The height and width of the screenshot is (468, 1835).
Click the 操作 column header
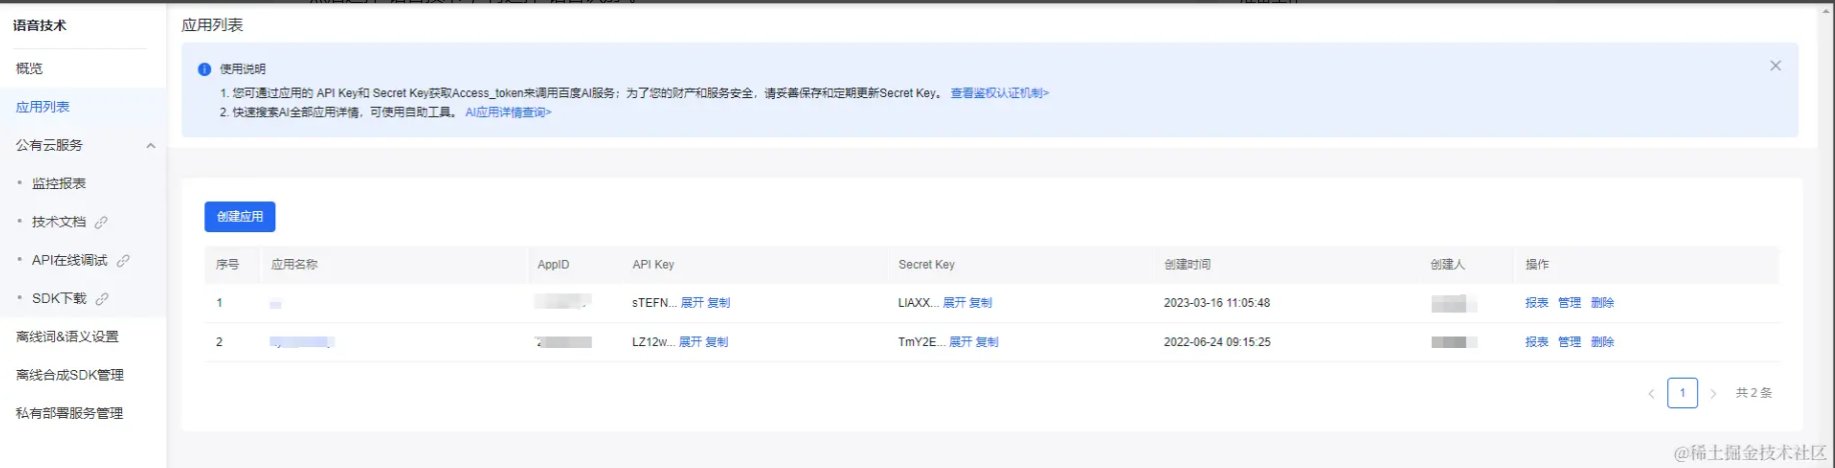click(1537, 265)
